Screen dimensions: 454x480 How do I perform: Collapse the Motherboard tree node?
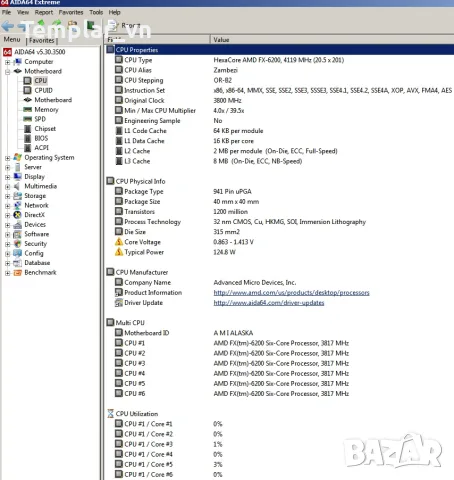click(7, 72)
